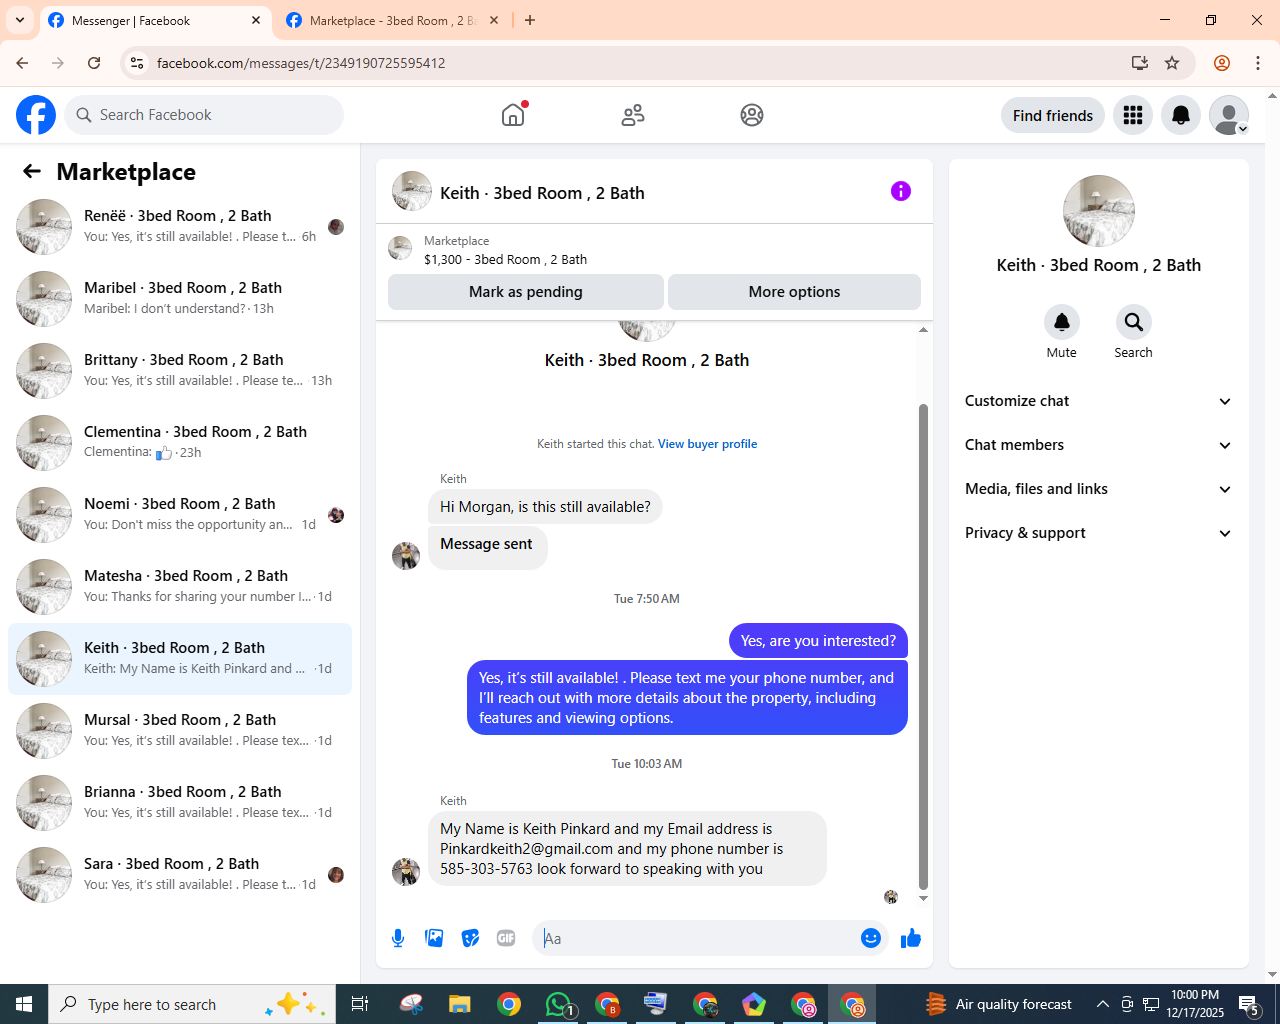Open the Mursal 3bed Room conversation
Screen dimensions: 1280x1024
tap(180, 731)
